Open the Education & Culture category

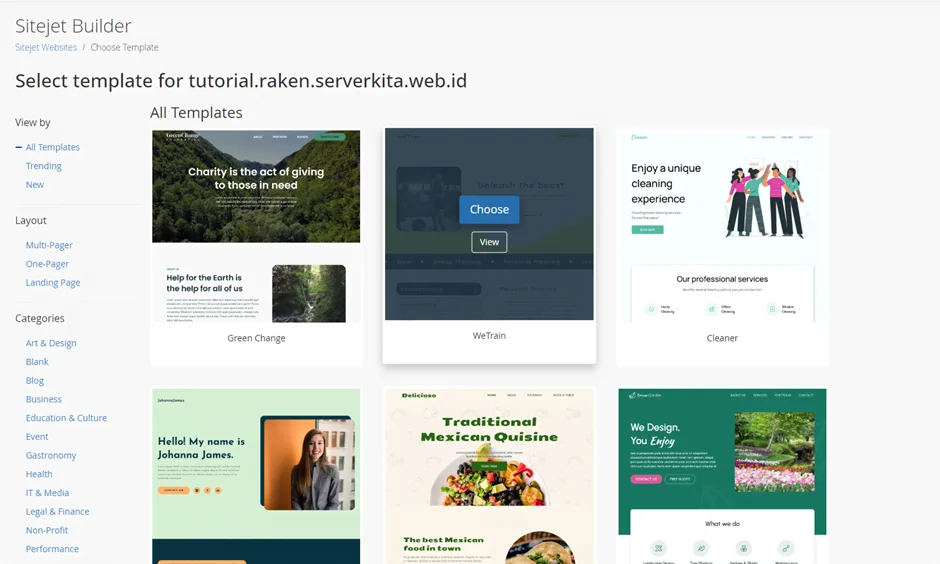click(x=66, y=418)
